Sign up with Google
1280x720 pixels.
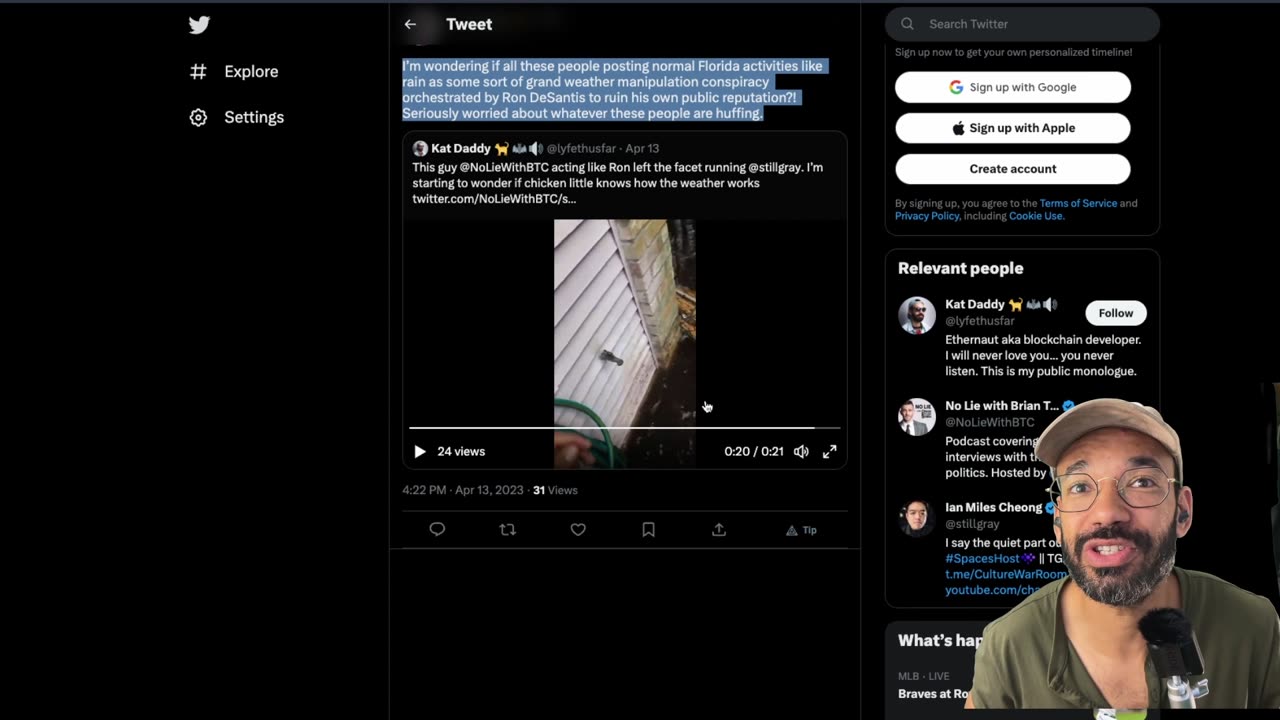tap(1013, 87)
